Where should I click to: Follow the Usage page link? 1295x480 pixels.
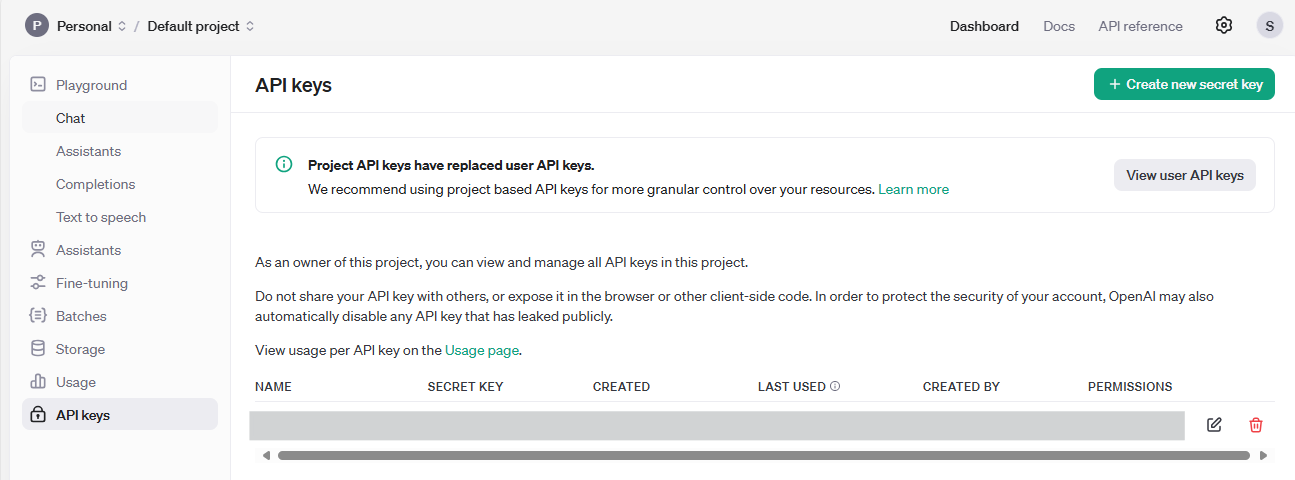[482, 350]
